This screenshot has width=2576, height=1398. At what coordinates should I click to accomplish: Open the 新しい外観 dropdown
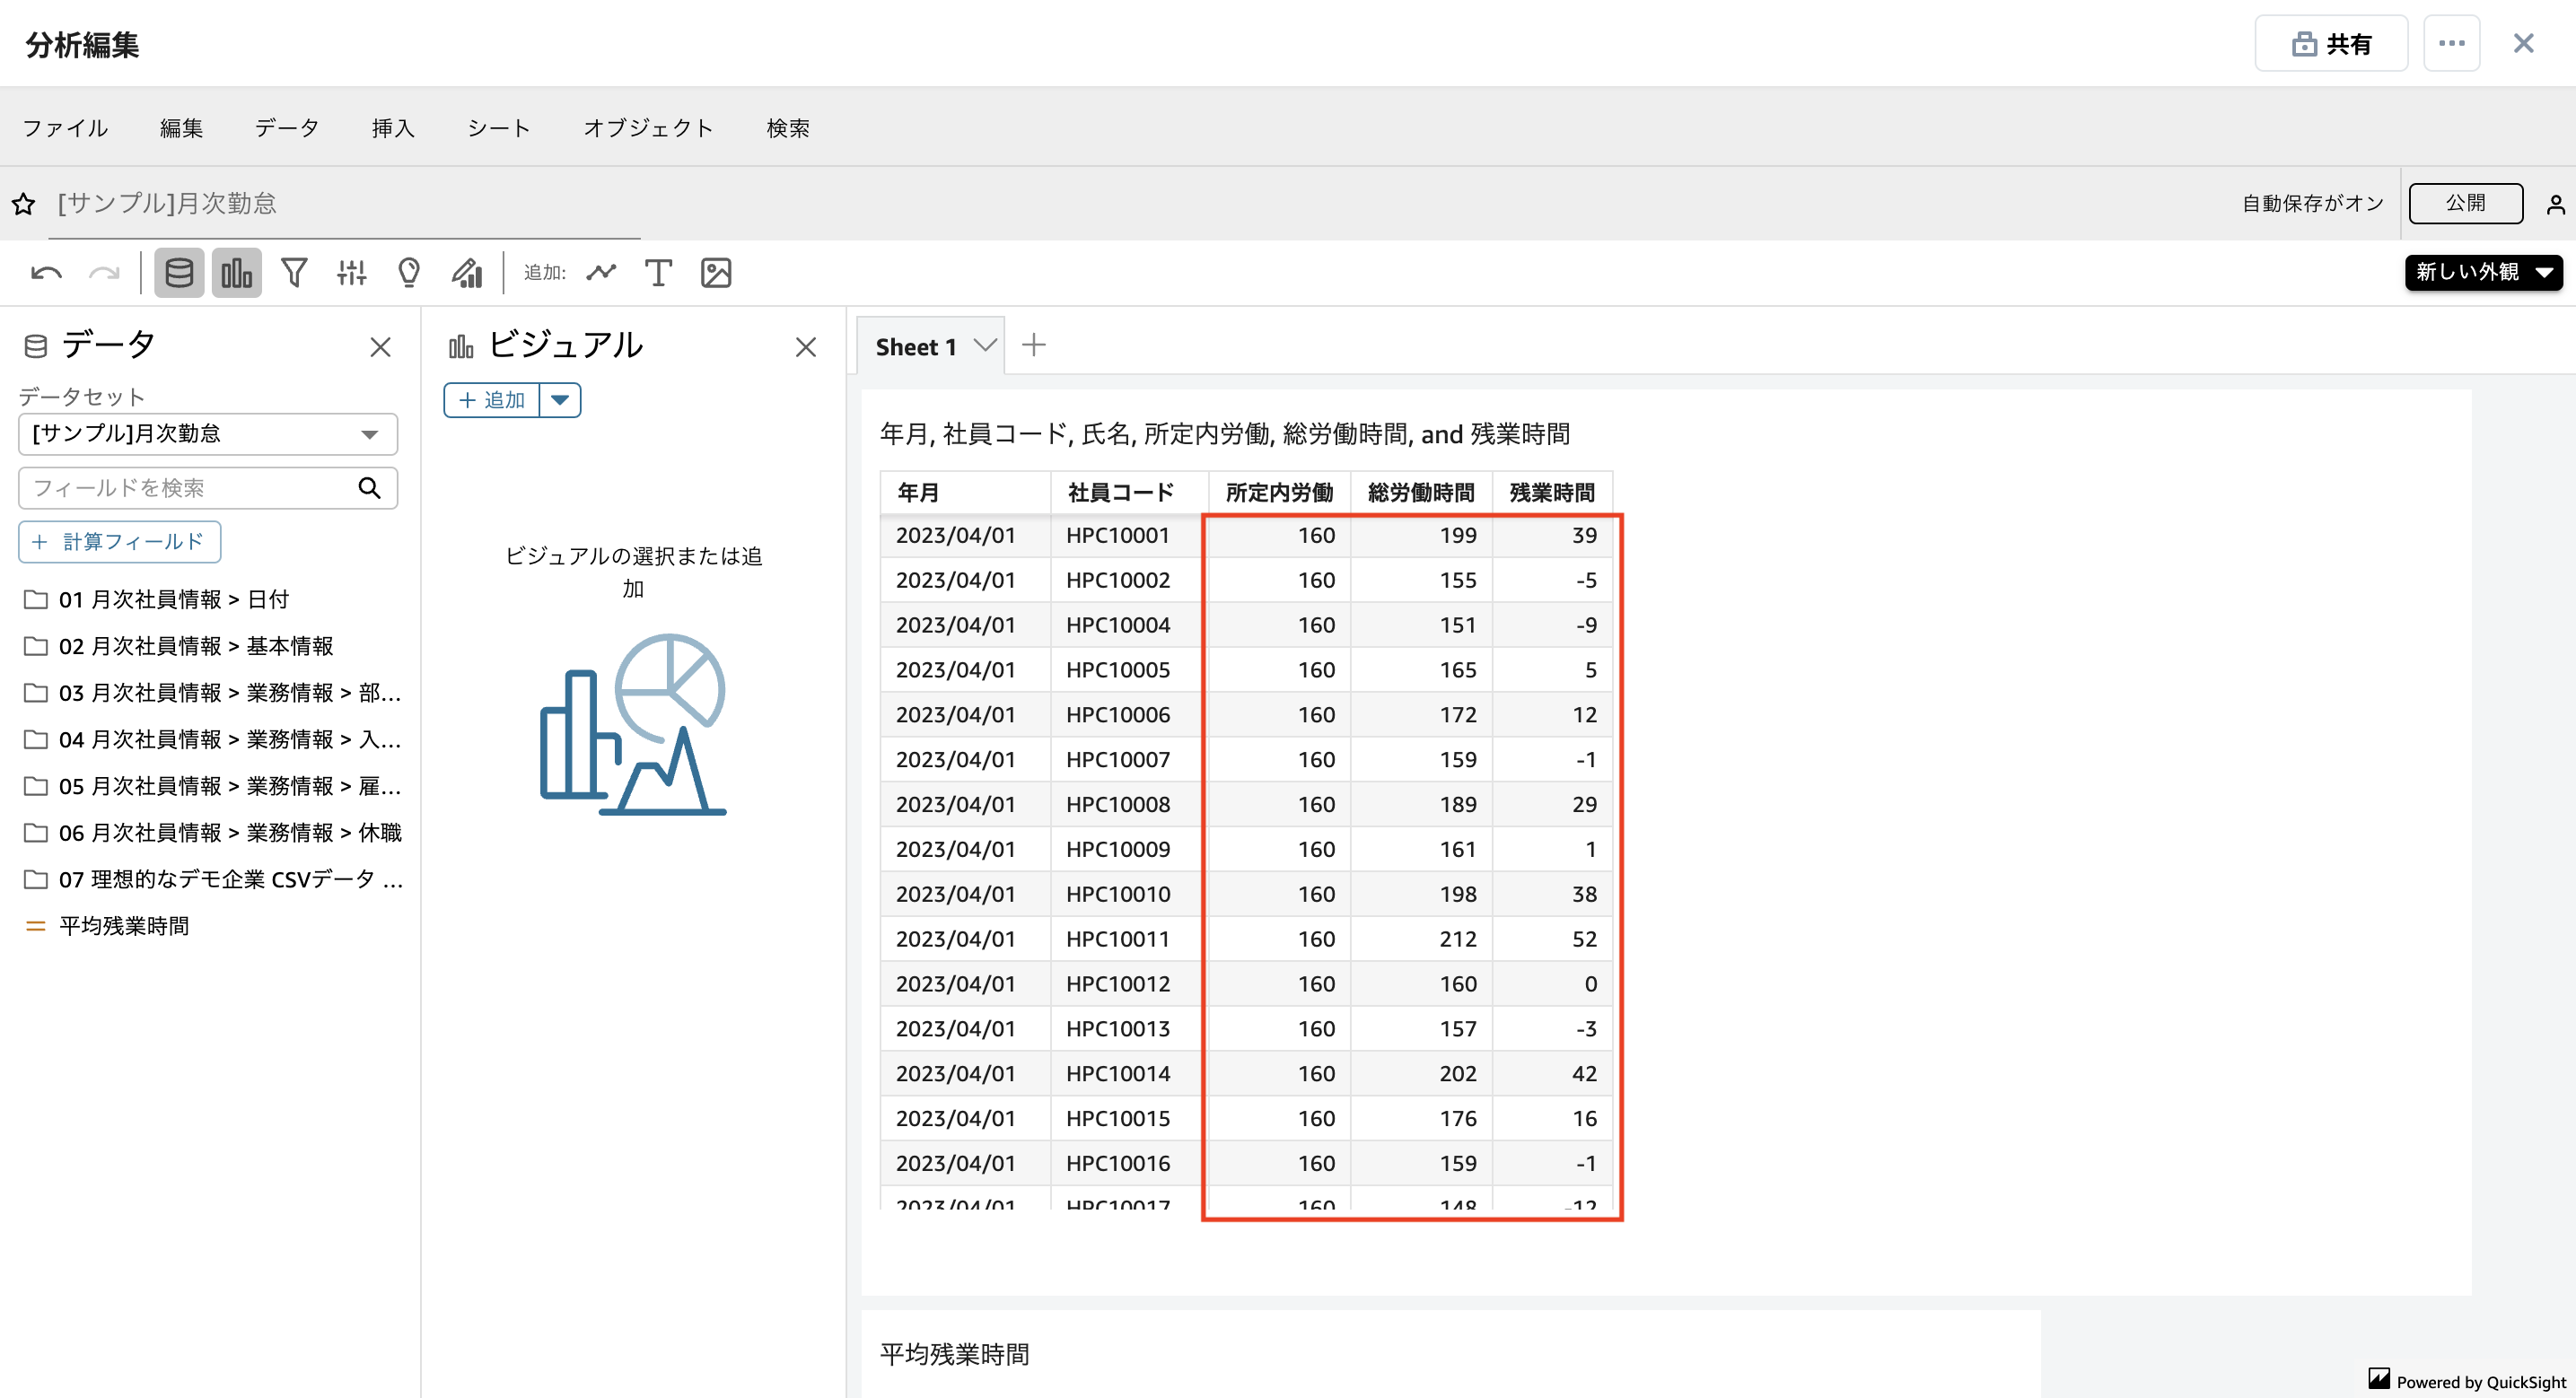click(2483, 272)
